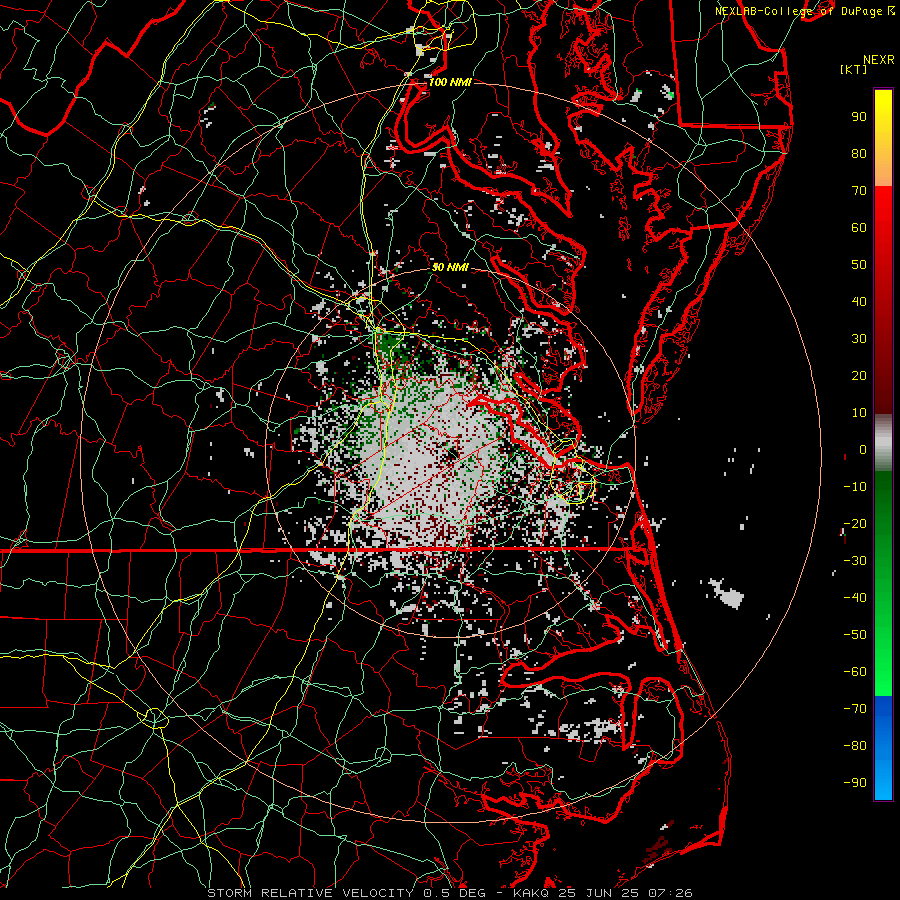Click the 50 value on the velocity scale
900x900 pixels.
pos(859,265)
